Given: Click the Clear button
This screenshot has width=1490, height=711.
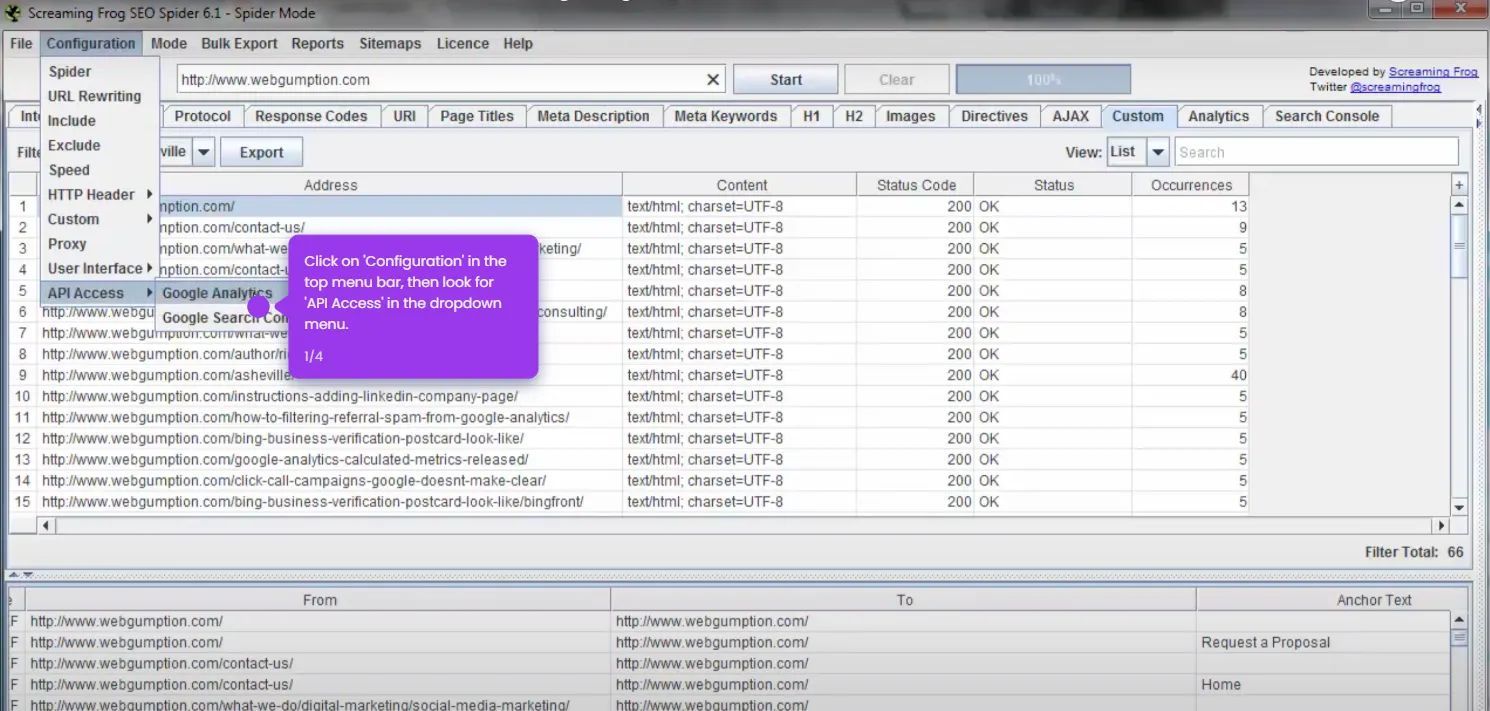Looking at the screenshot, I should (897, 80).
